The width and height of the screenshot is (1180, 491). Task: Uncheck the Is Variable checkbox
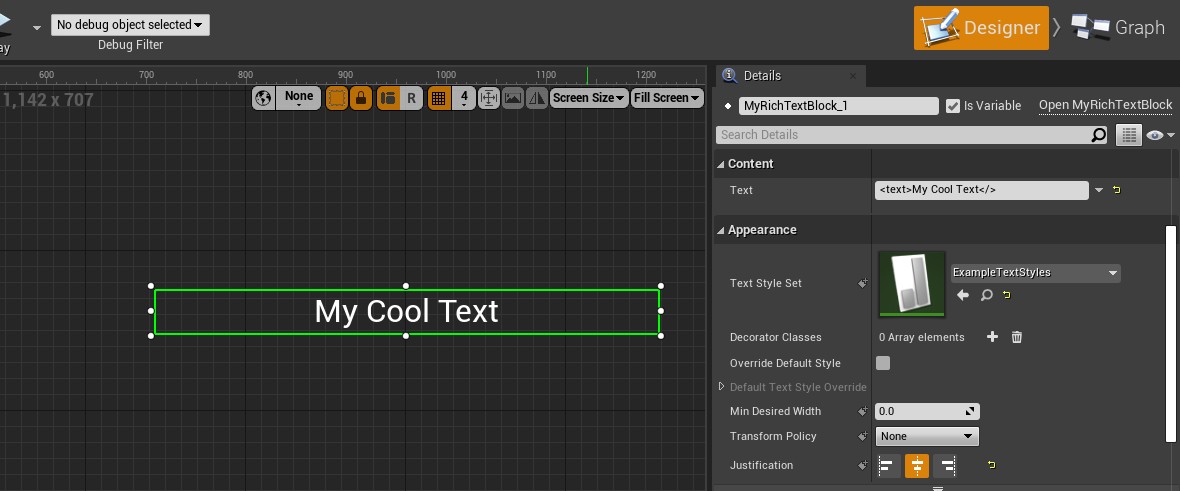point(953,105)
